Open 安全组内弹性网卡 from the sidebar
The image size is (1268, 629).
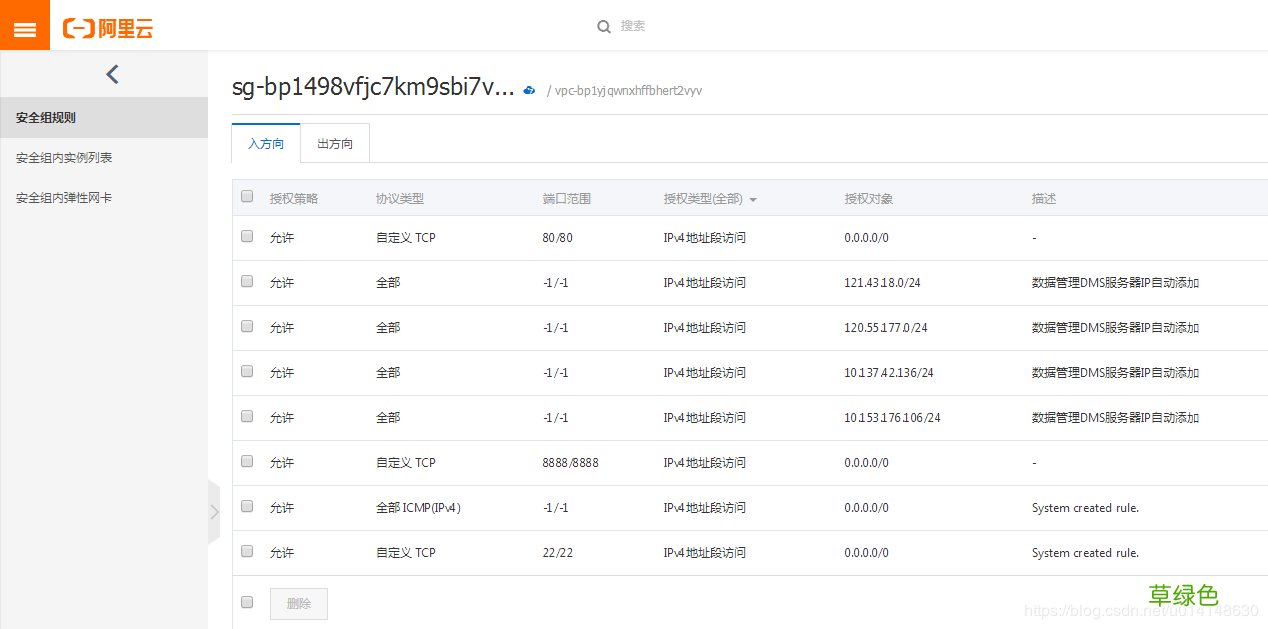tap(61, 197)
